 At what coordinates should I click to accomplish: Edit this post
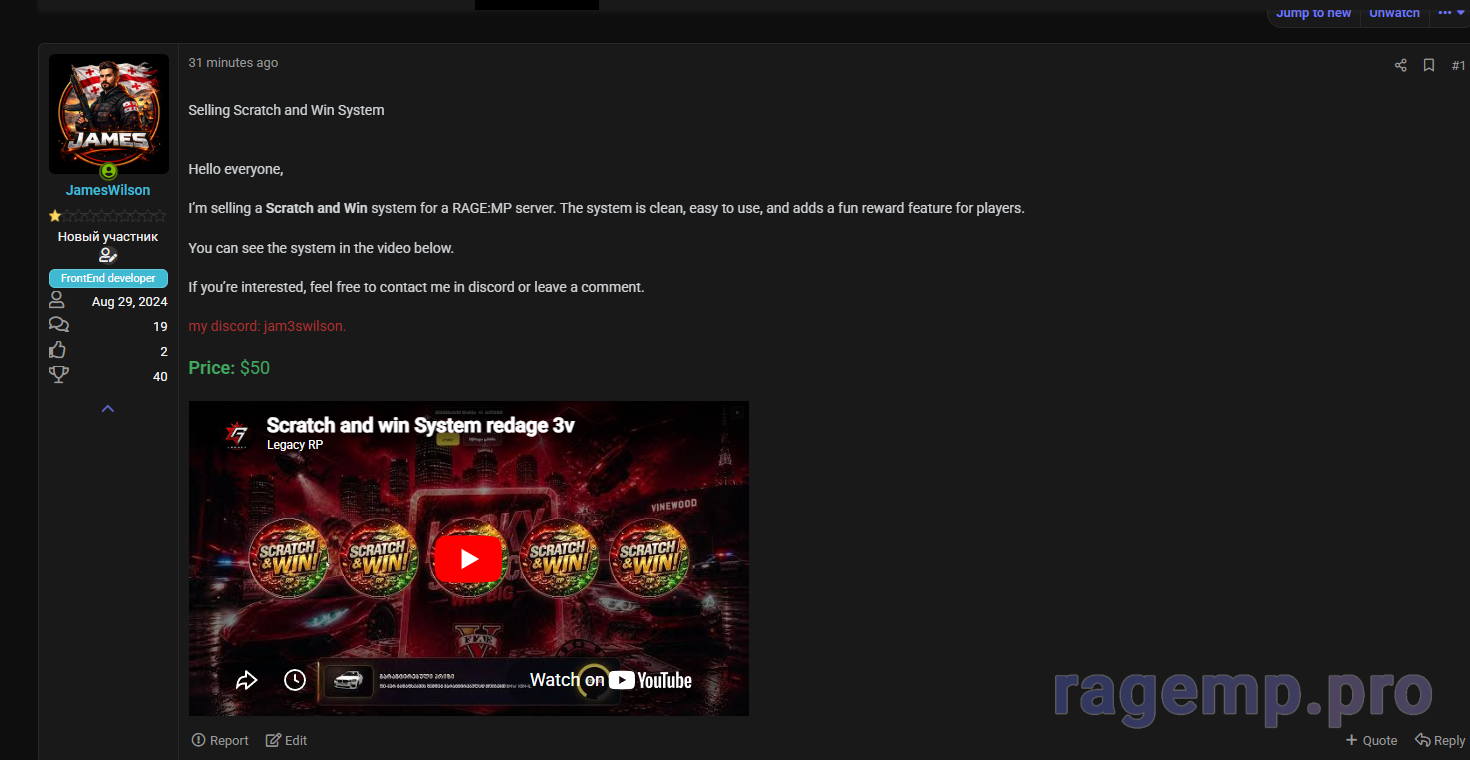coord(286,741)
